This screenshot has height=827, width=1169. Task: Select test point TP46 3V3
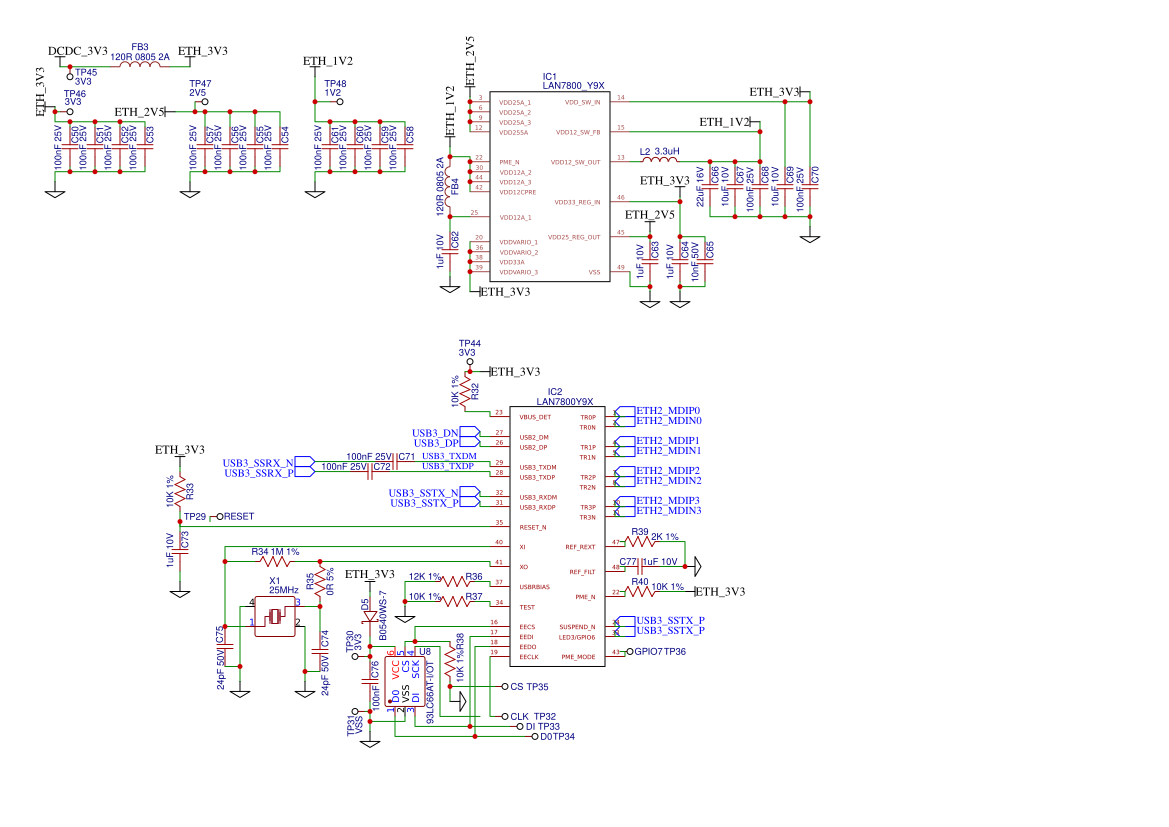(70, 112)
